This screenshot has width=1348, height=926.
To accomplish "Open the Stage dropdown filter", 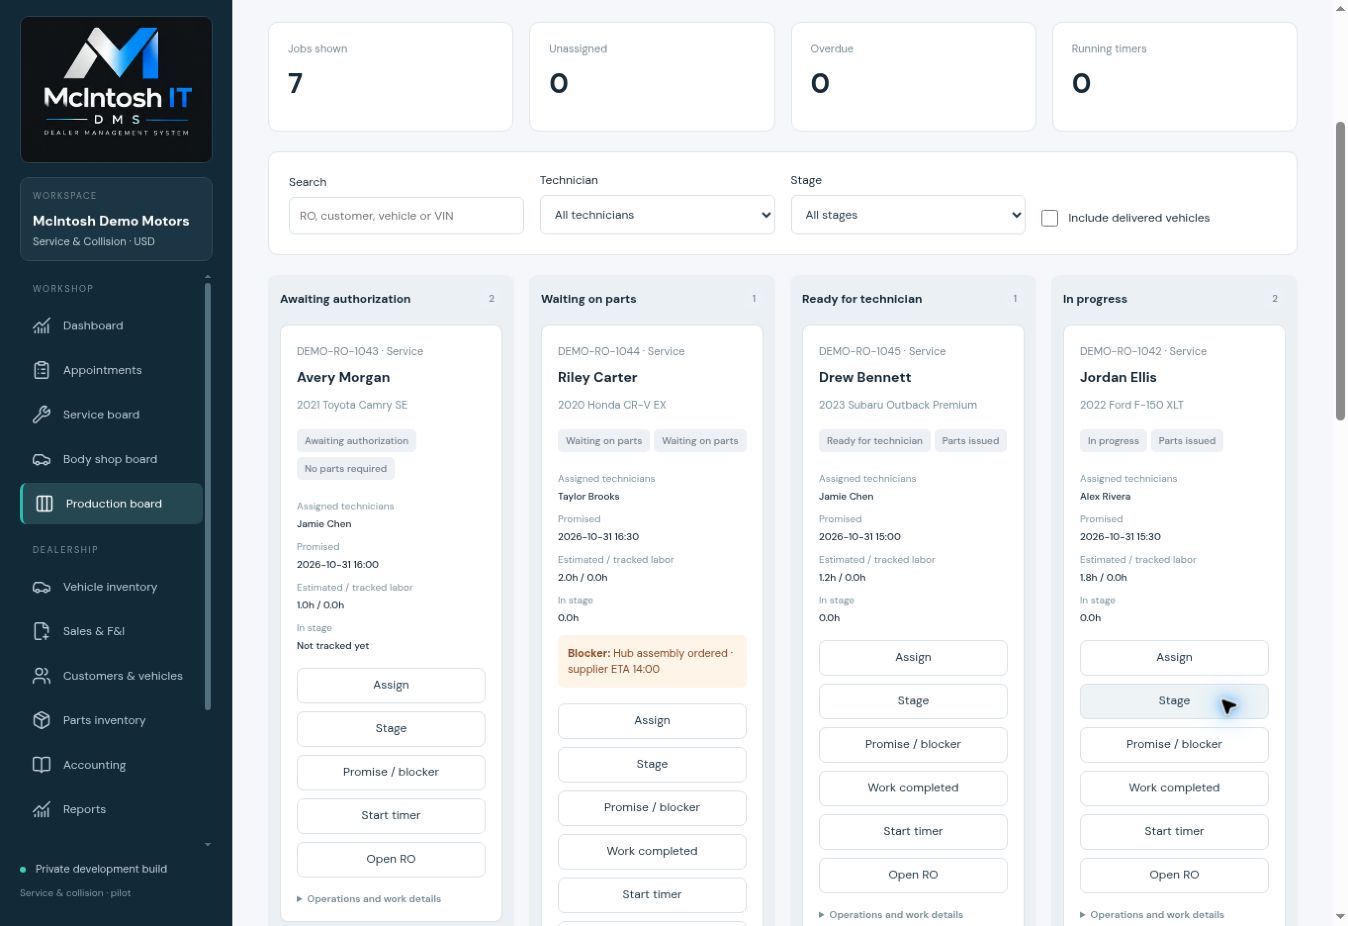I will [908, 215].
